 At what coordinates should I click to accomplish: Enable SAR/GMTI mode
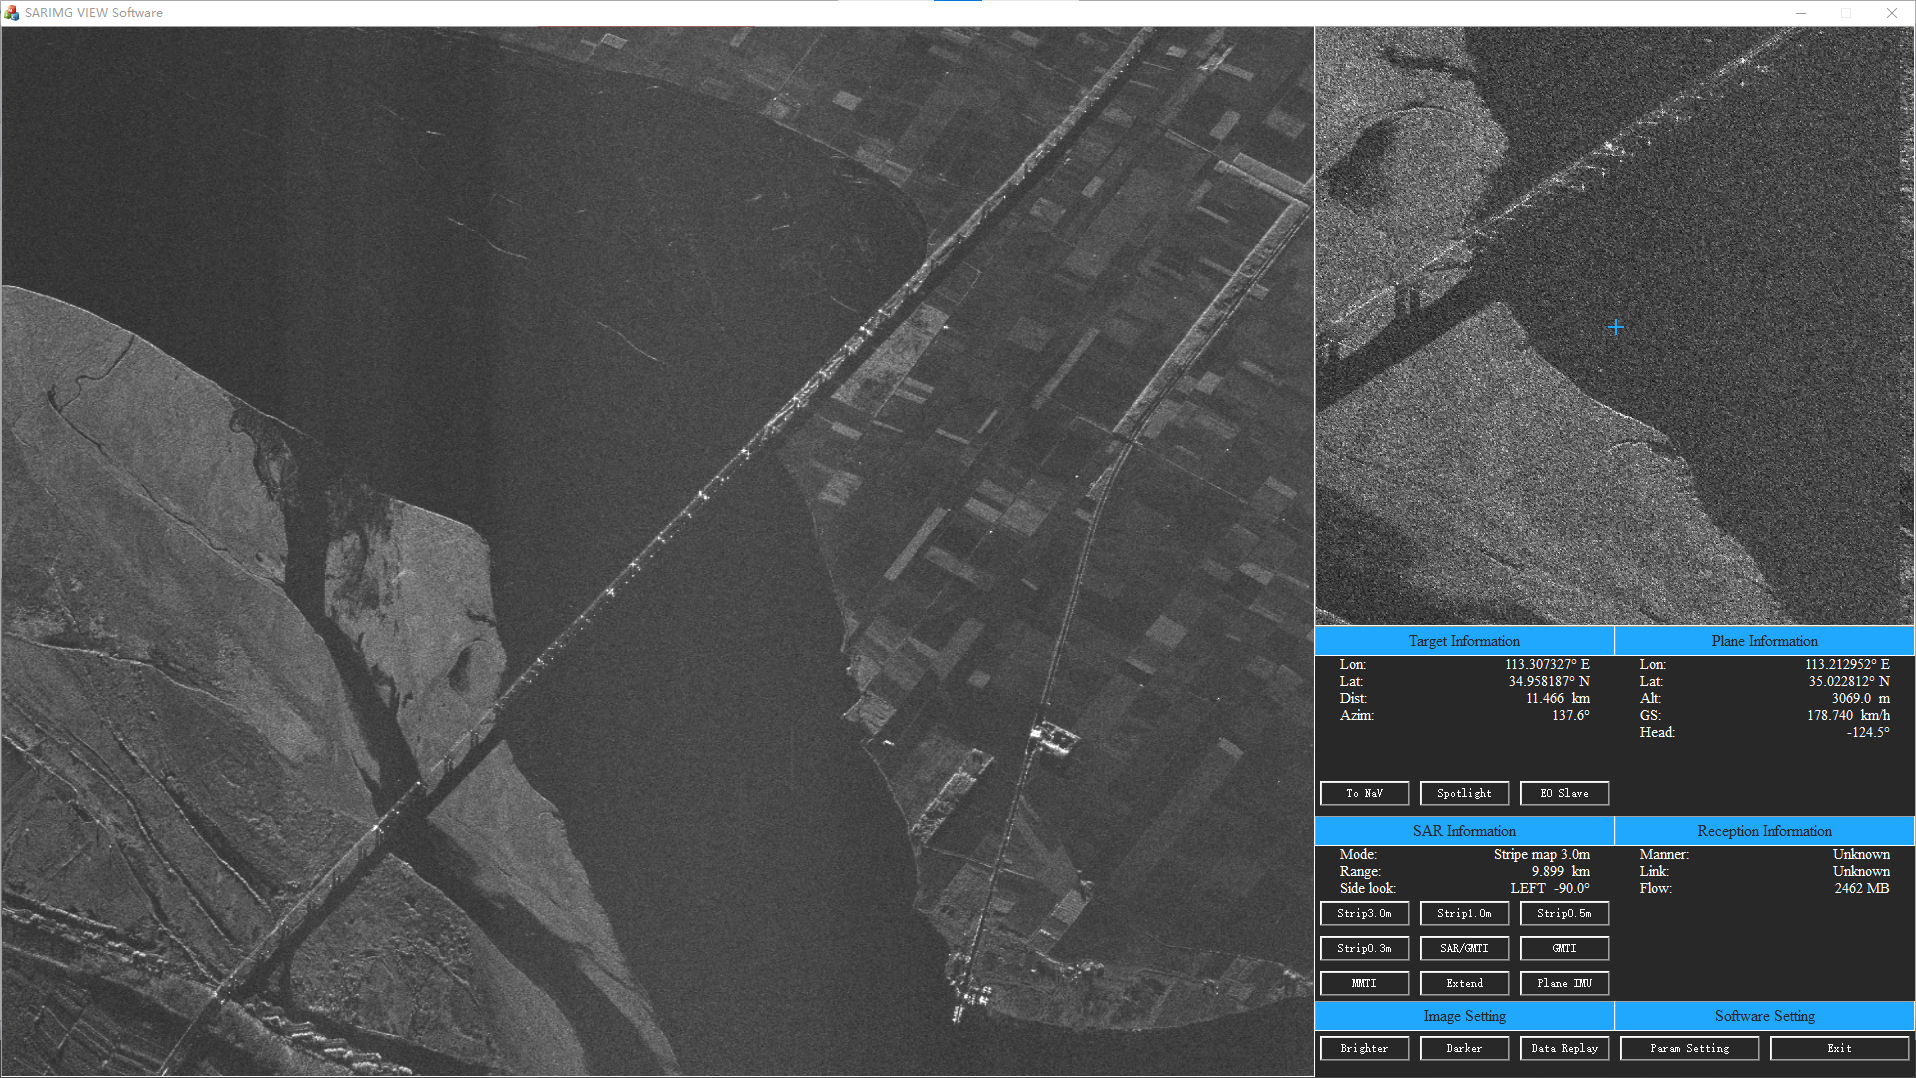tap(1464, 948)
